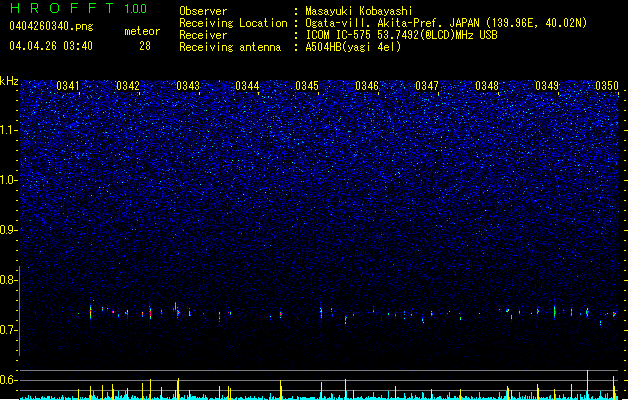Click the 0341 time marker

[x=68, y=86]
